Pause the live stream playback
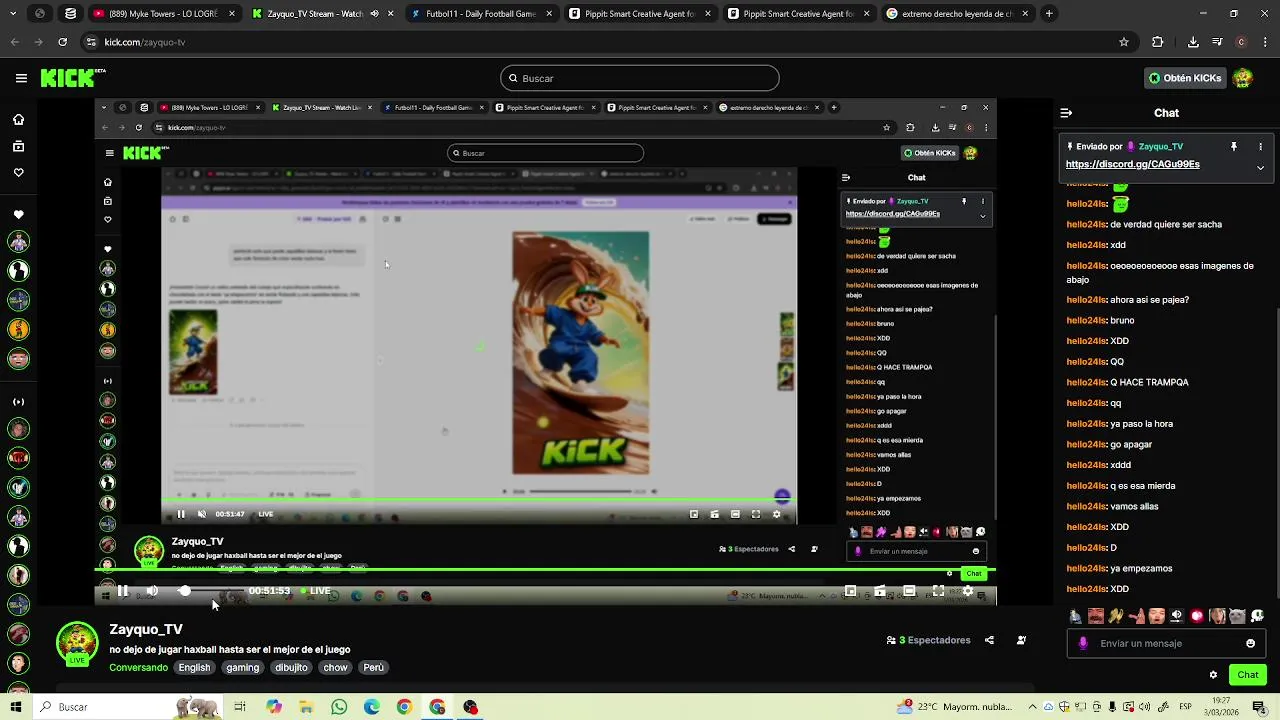Screen dimensions: 1280x720 click(x=122, y=591)
